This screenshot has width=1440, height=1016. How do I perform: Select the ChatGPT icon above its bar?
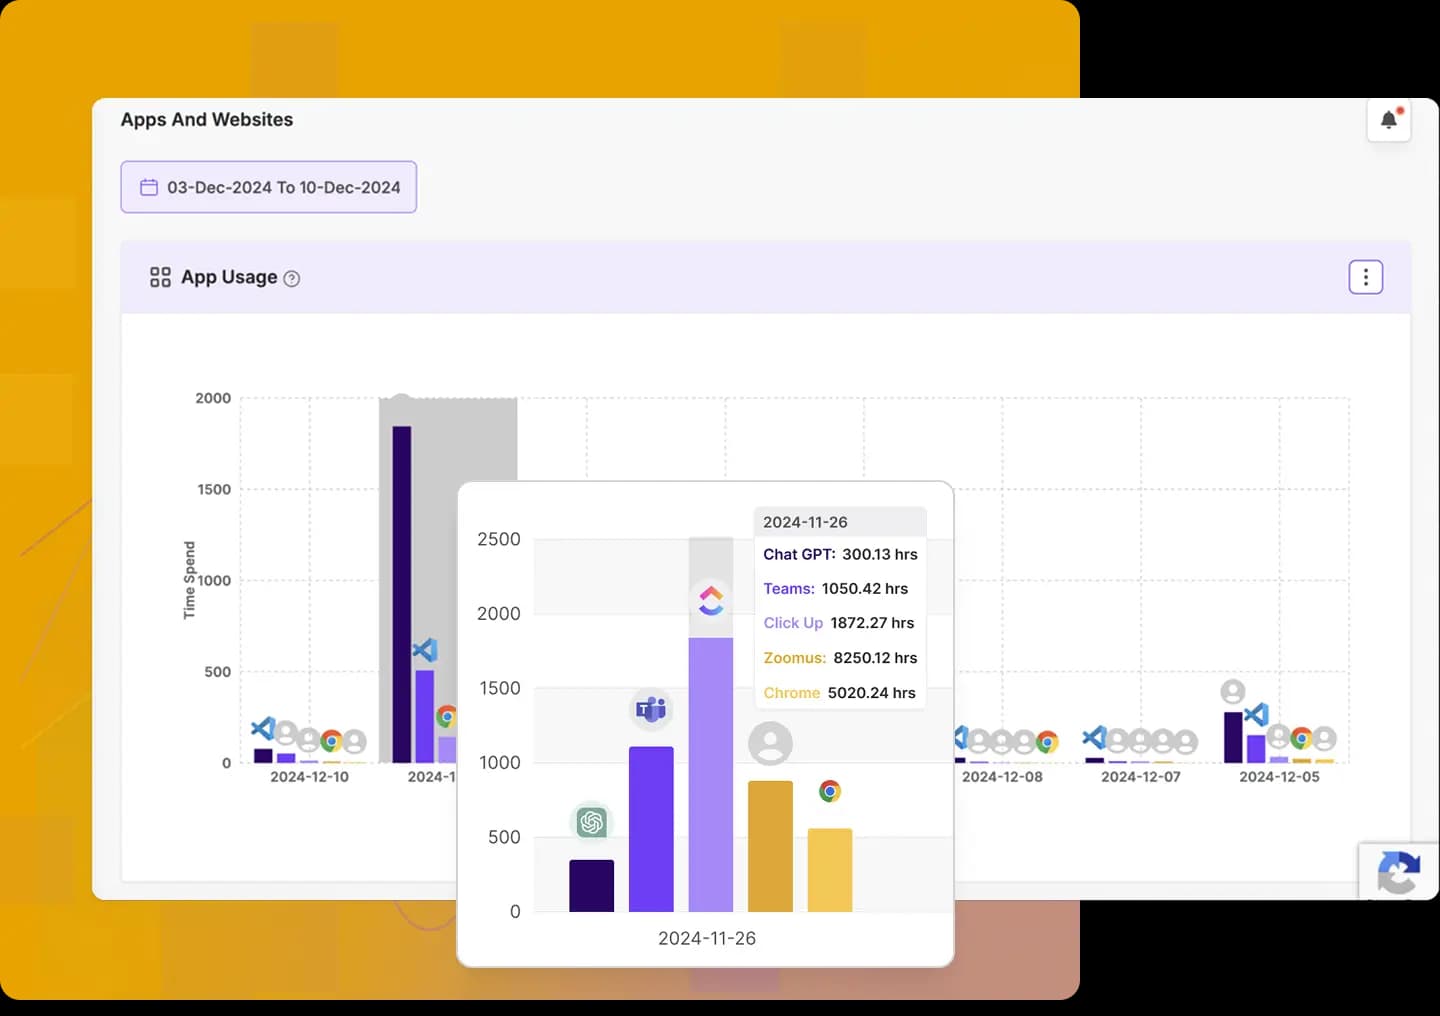(591, 822)
